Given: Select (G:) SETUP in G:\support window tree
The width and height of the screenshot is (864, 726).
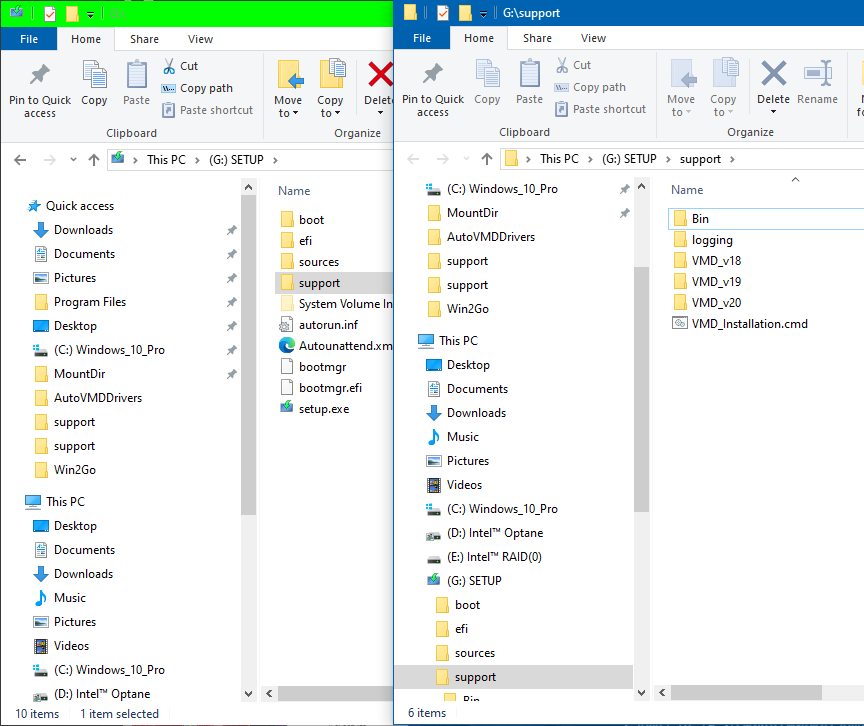Looking at the screenshot, I should point(474,581).
